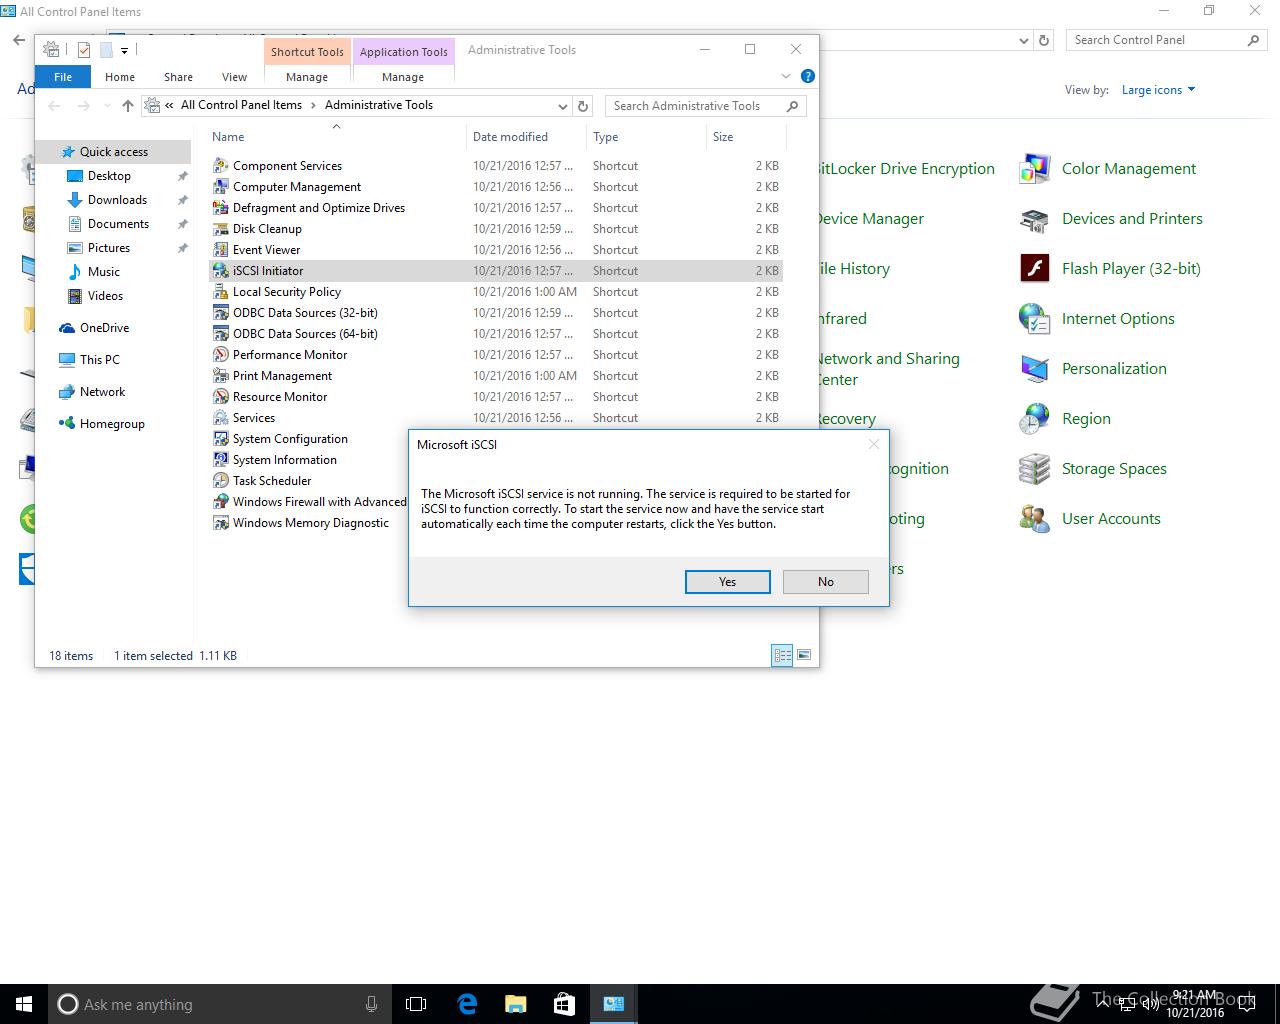1280x1024 pixels.
Task: Select the Disk Cleanup icon
Action: coord(221,229)
